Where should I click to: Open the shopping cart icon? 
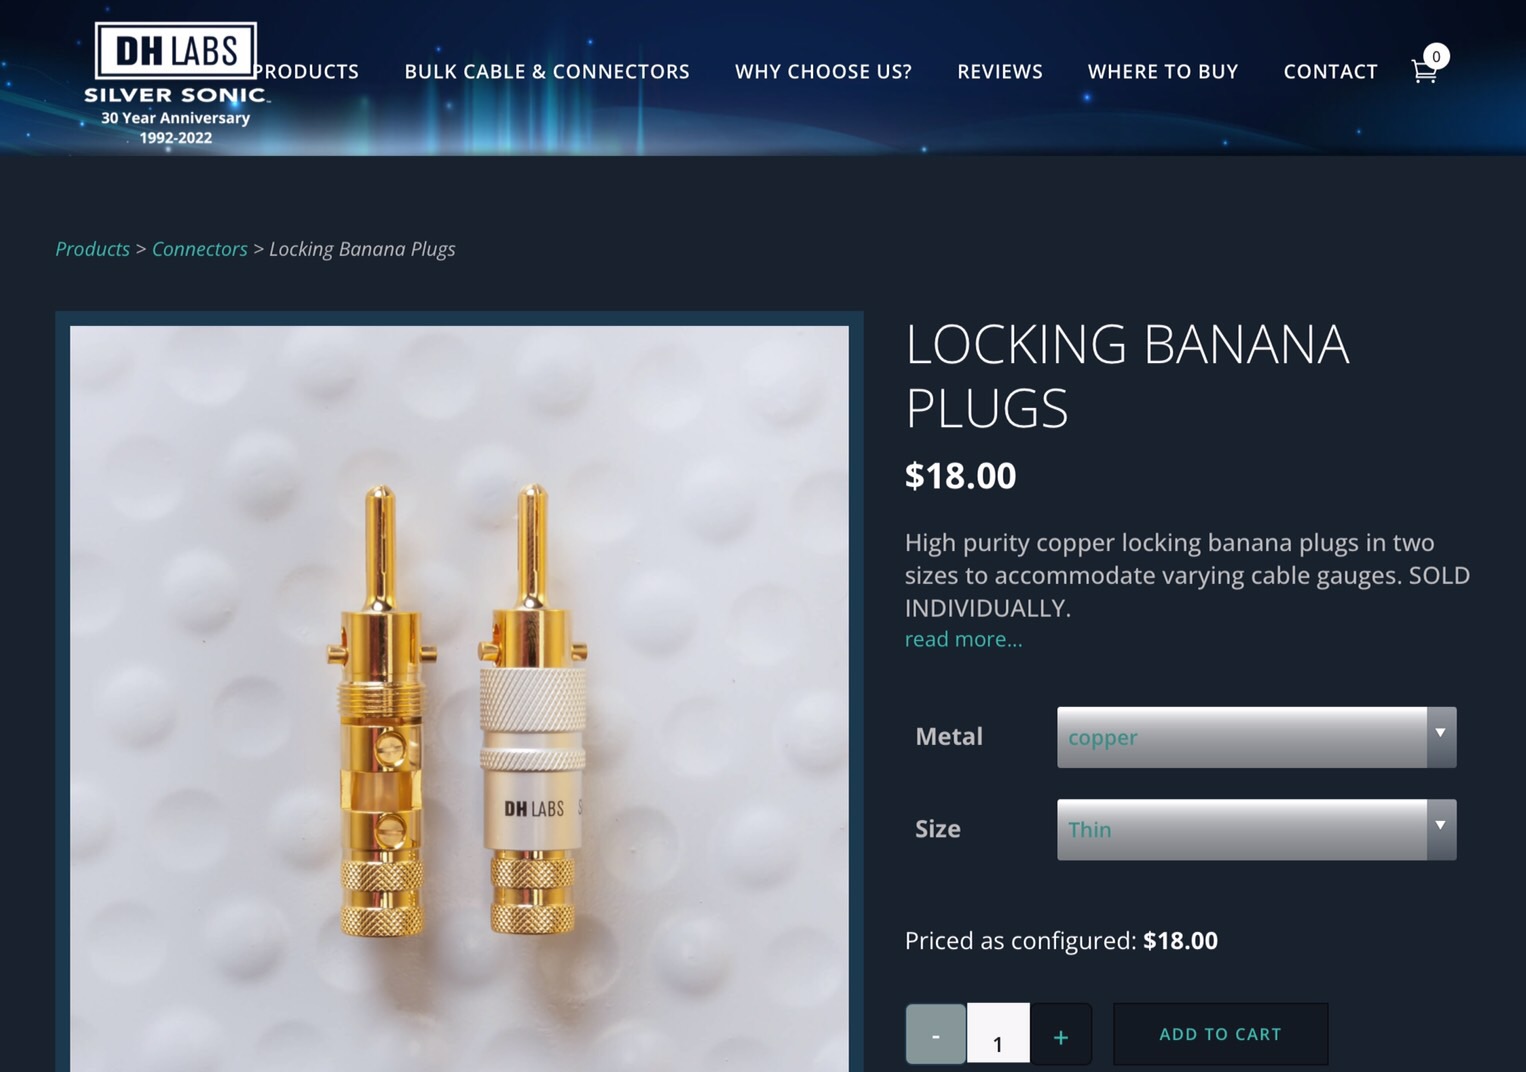[1424, 72]
